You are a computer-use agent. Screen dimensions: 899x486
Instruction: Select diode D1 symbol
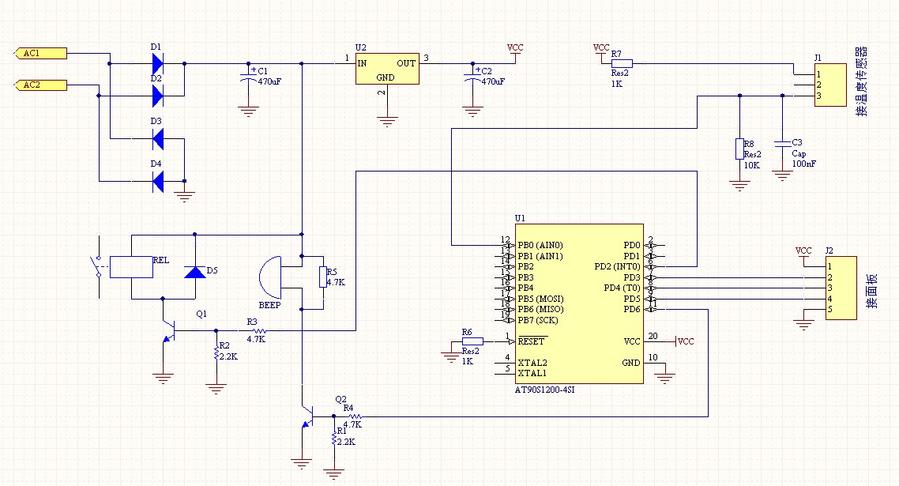coord(156,62)
